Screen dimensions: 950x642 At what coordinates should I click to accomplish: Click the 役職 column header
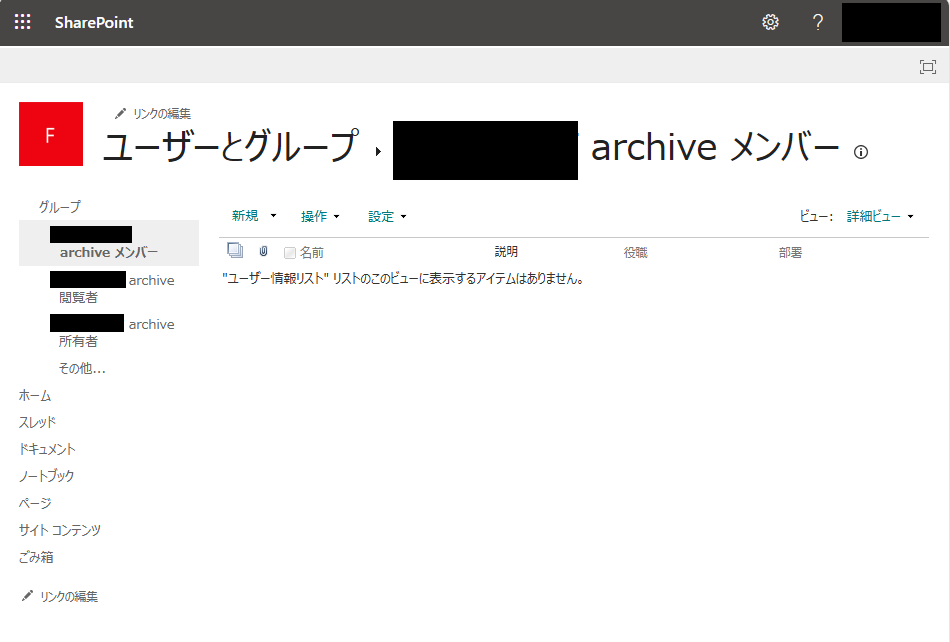coord(636,253)
